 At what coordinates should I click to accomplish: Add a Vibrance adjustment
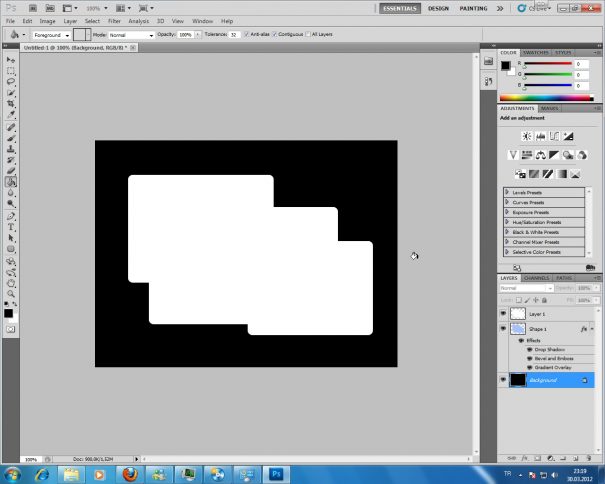tap(513, 155)
